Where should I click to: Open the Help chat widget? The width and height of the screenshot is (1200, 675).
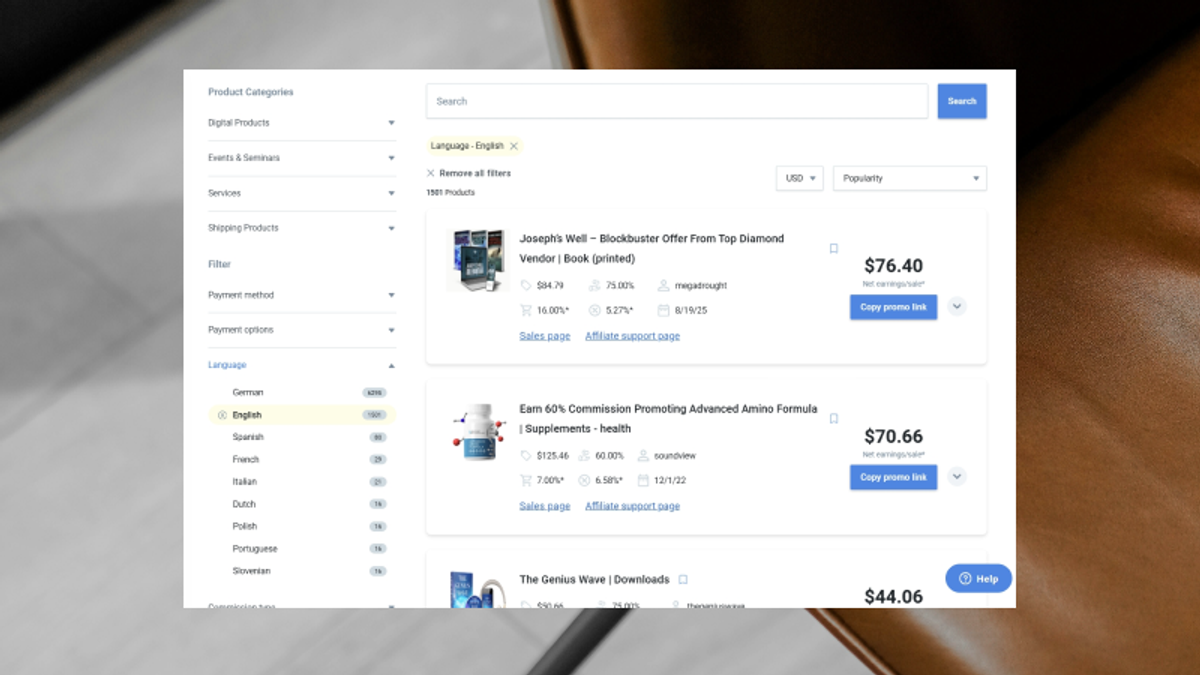pos(978,579)
